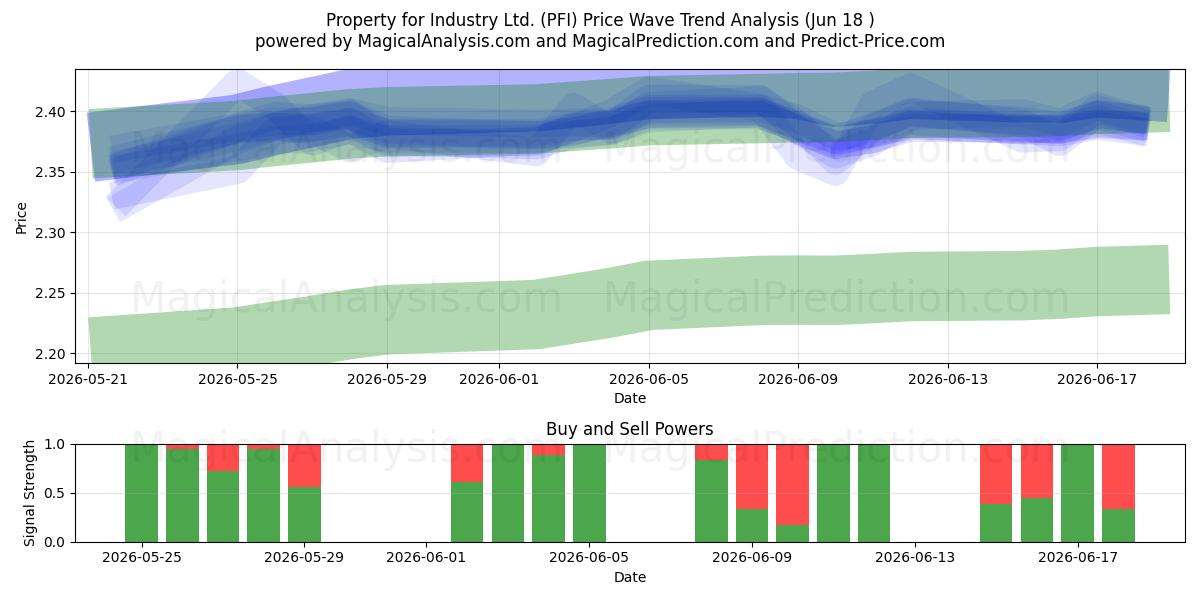The height and width of the screenshot is (600, 1200).
Task: Click the 2026-06-17 date tick on price chart
Action: [x=1097, y=379]
